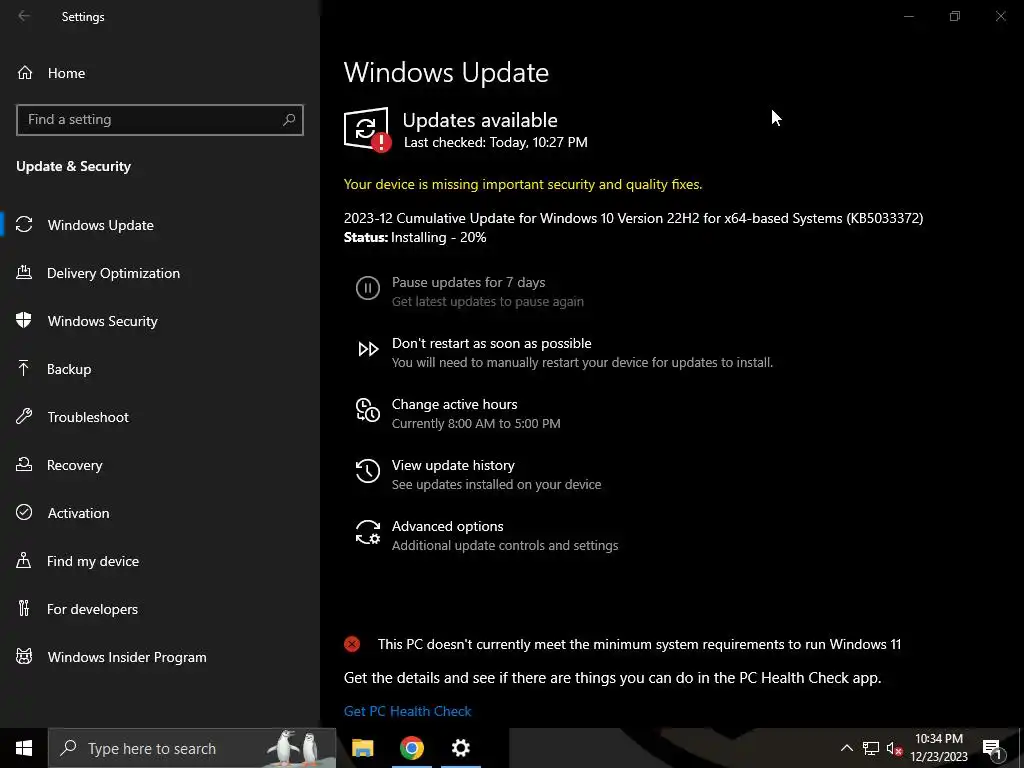The height and width of the screenshot is (768, 1024).
Task: Click the Last checked: Today, 10:27 PM text
Action: click(x=496, y=142)
